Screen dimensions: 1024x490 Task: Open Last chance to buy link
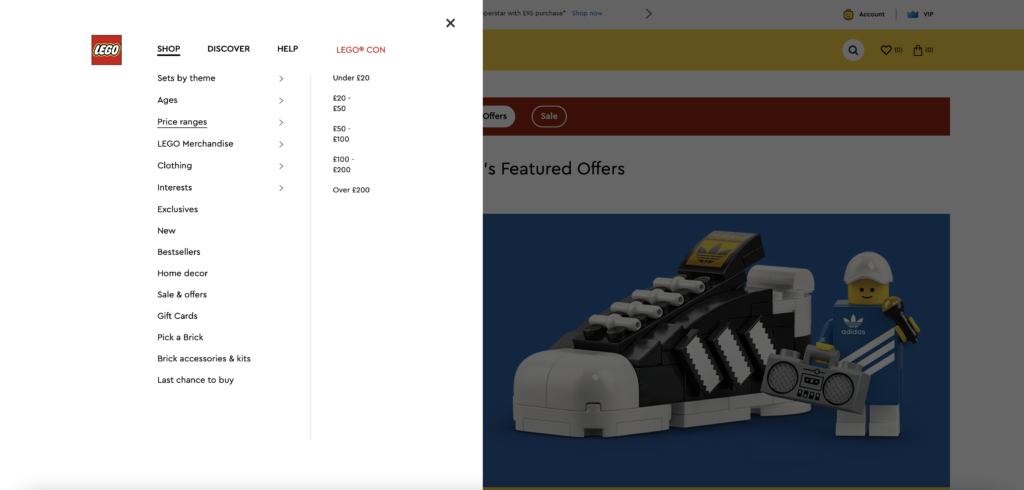tap(195, 380)
